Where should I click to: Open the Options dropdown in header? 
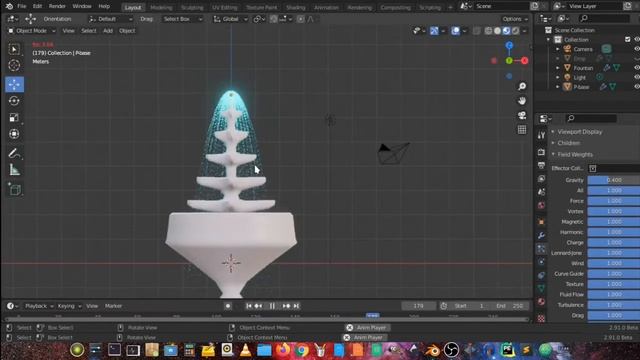(x=515, y=19)
